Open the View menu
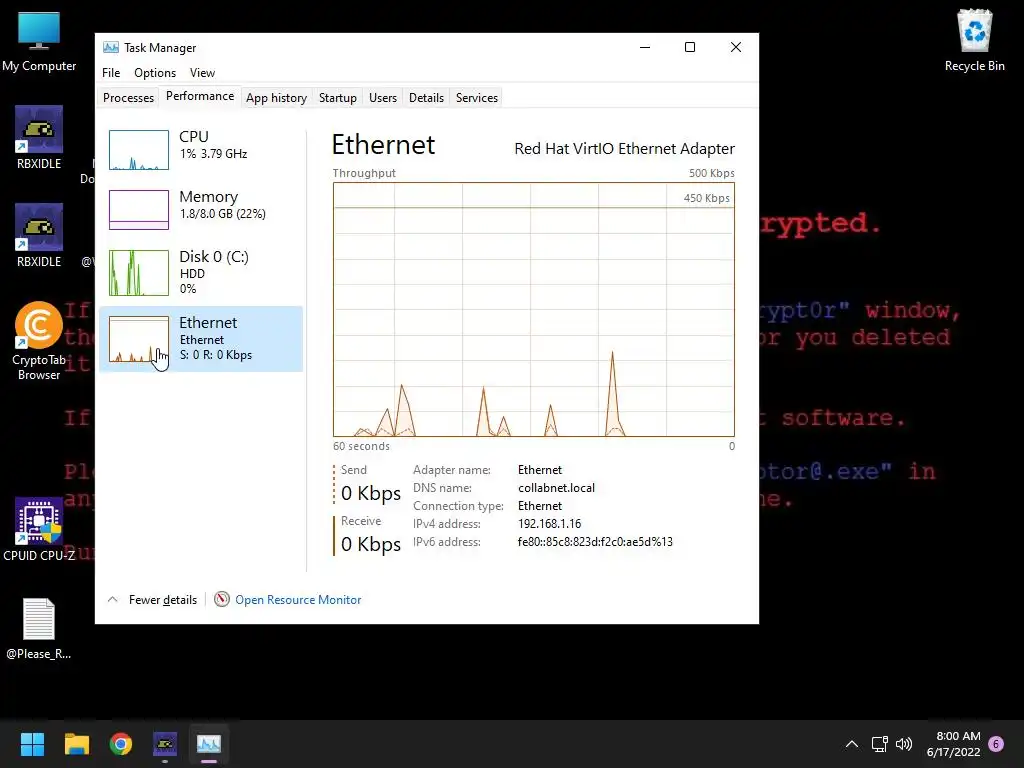1024x768 pixels. pos(202,72)
